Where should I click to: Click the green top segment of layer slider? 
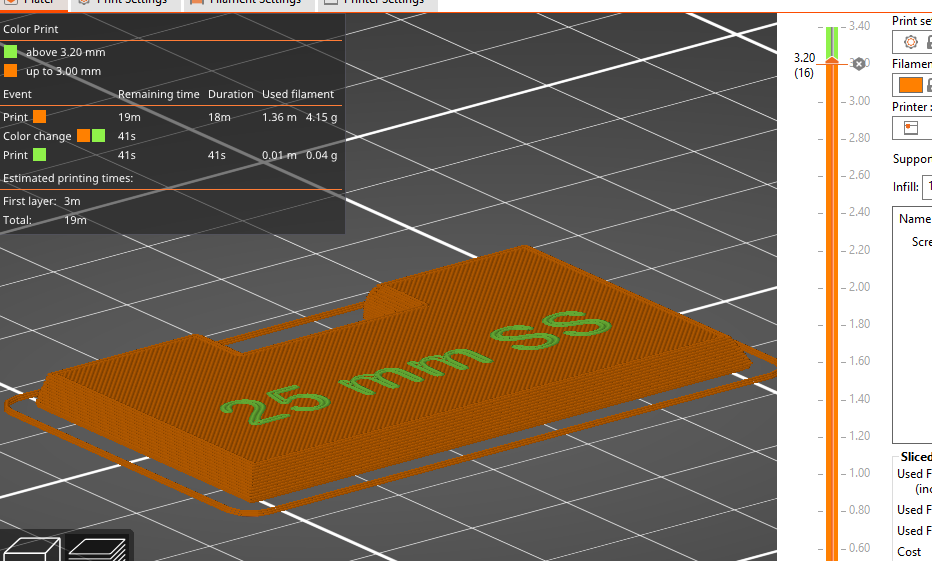tap(831, 40)
